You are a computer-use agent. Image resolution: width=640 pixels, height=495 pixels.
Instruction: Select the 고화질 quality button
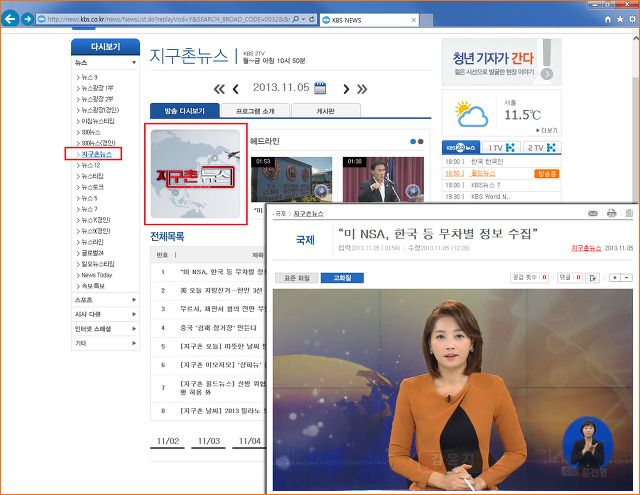point(342,278)
